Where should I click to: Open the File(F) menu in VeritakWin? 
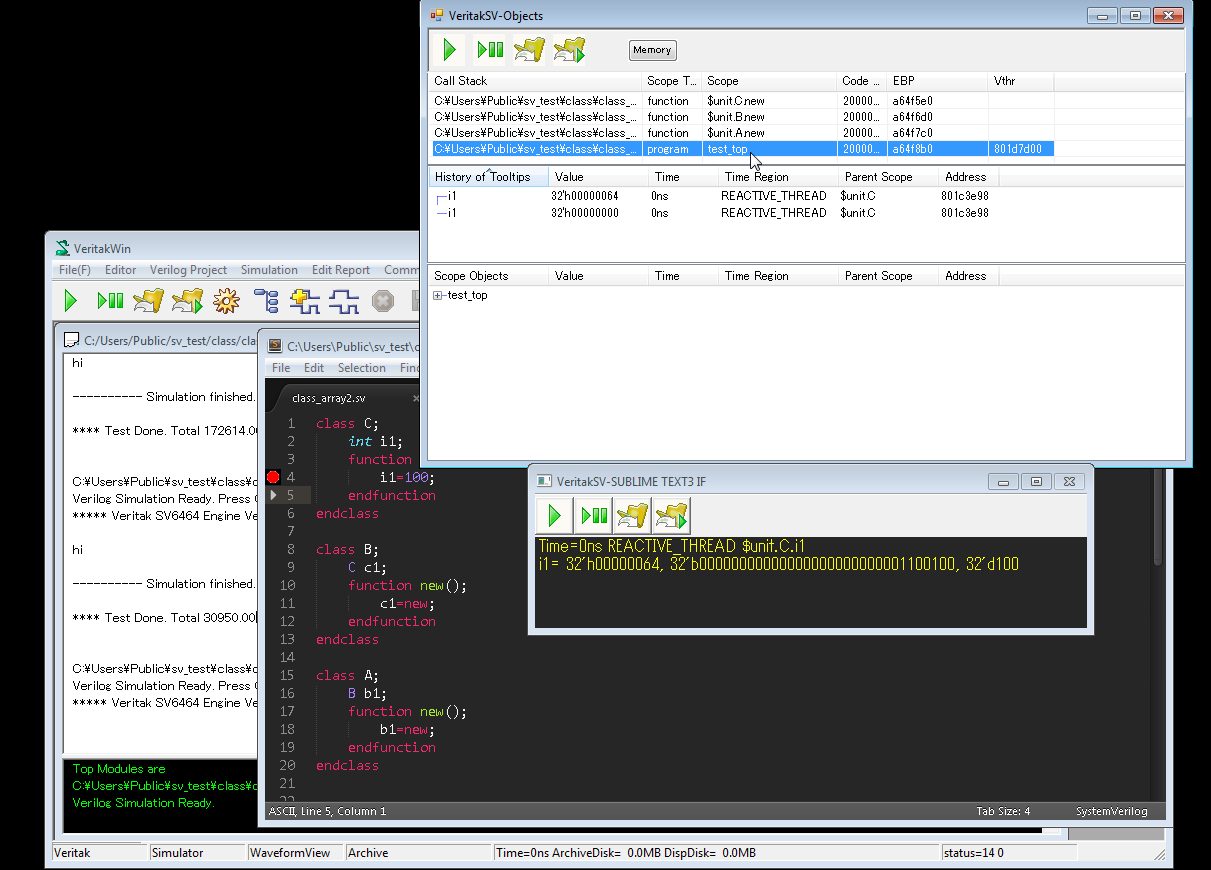(75, 270)
